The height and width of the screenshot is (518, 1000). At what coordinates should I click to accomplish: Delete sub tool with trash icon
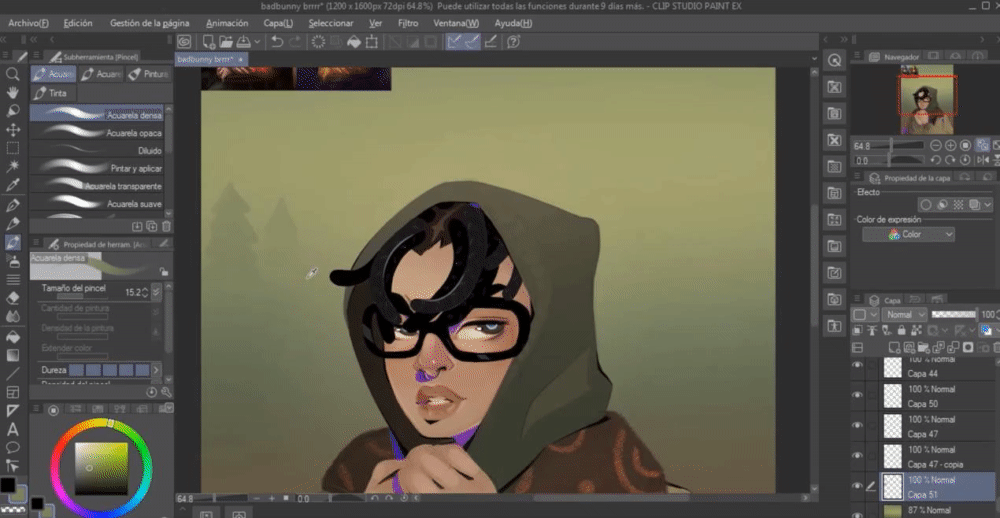click(165, 226)
